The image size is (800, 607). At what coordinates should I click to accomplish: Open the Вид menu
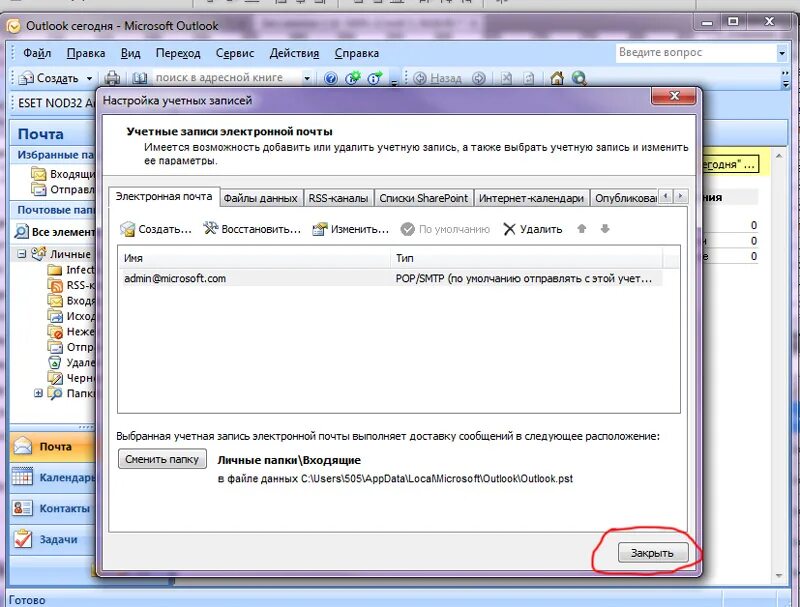(131, 53)
